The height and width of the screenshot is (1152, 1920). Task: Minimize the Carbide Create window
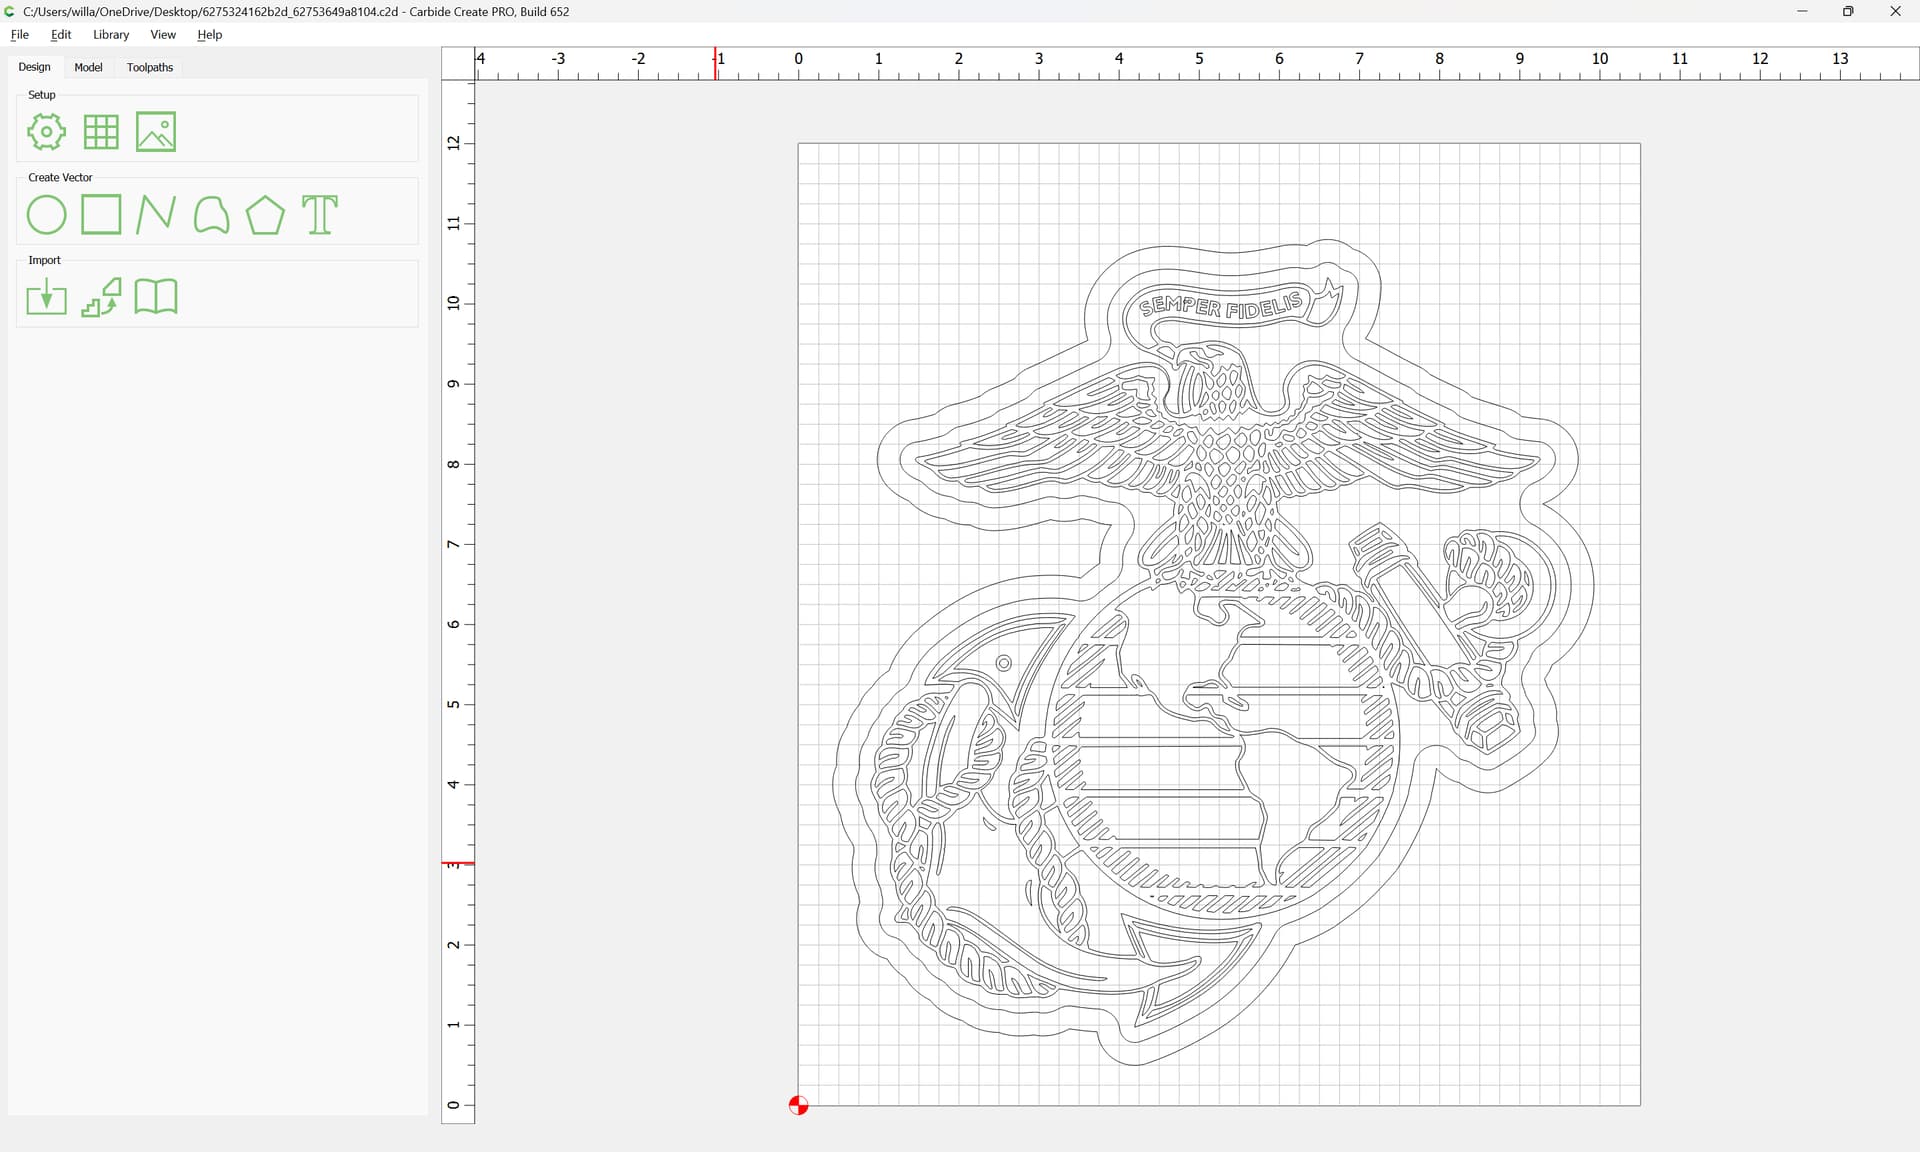coord(1802,11)
